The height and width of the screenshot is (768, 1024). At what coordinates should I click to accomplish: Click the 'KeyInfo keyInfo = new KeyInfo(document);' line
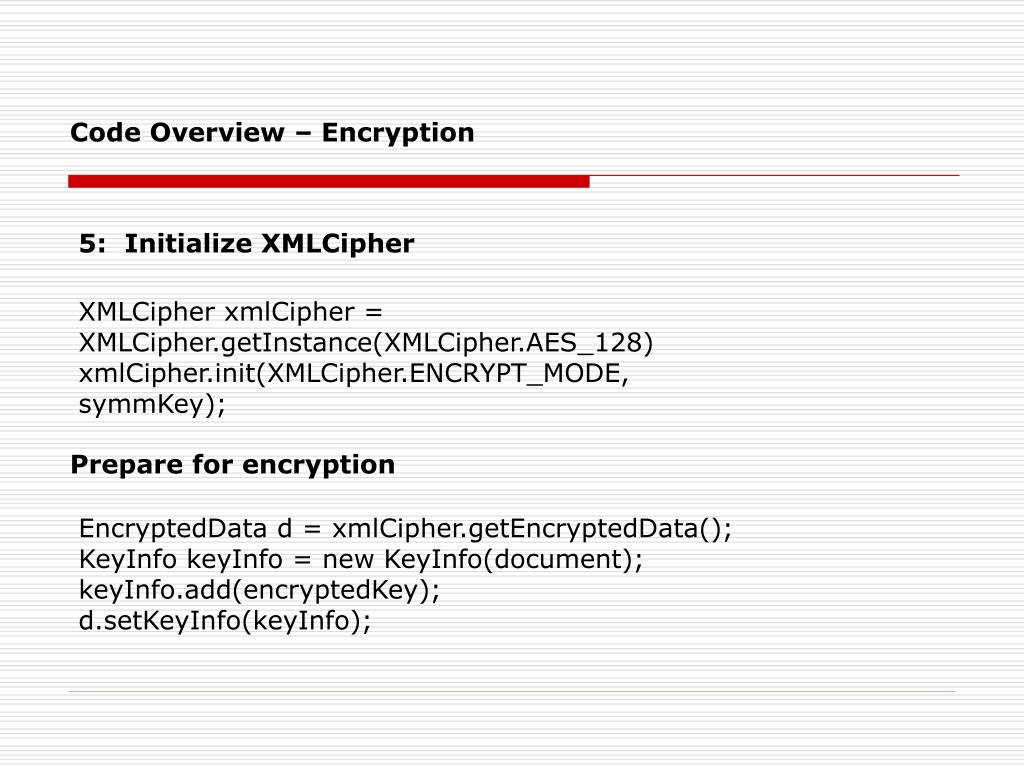coord(360,560)
